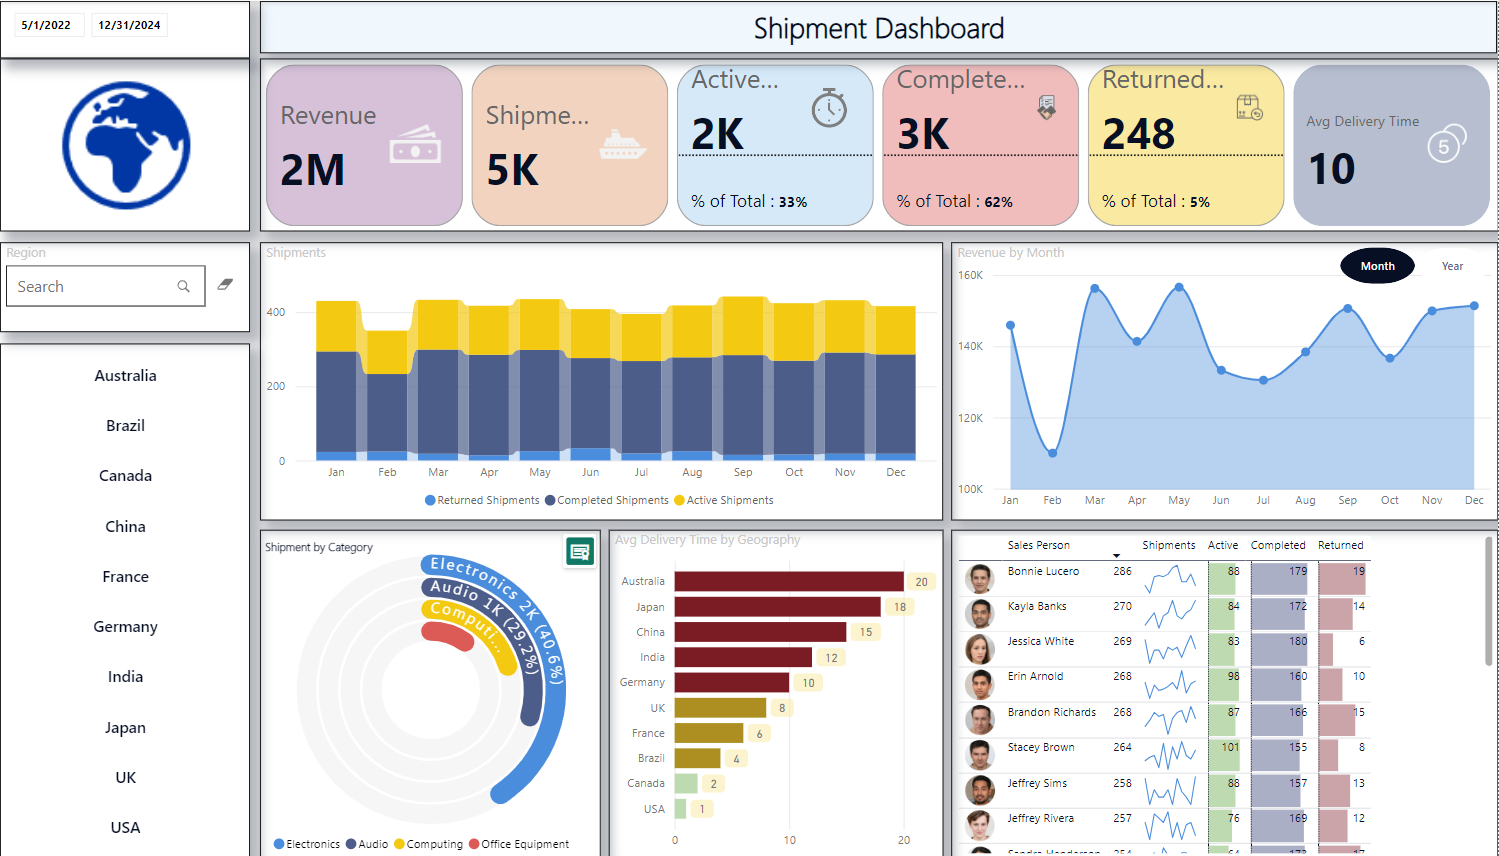1499x856 pixels.
Task: Click the eraser icon to clear region selections
Action: coord(225,285)
